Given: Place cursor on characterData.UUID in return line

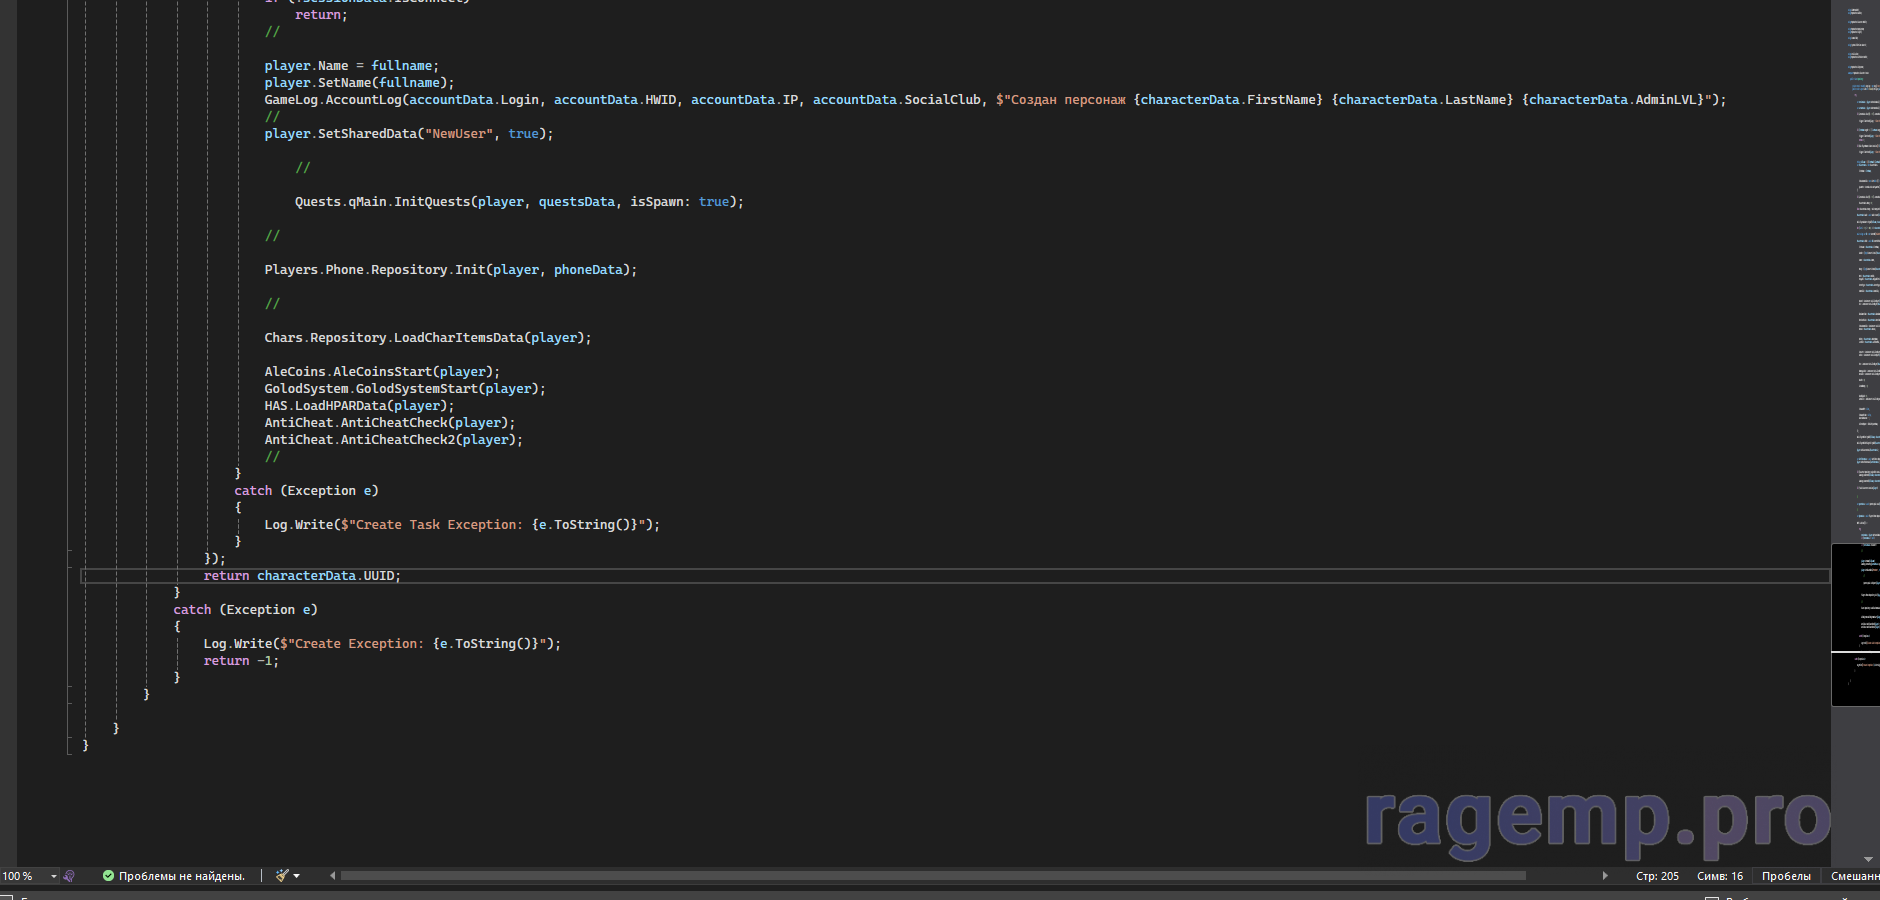Looking at the screenshot, I should pos(327,576).
